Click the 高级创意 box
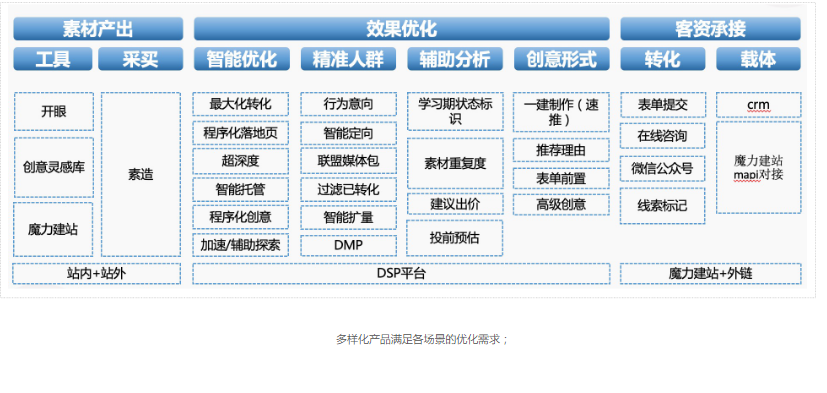Screen dimensions: 827x393 pos(561,204)
